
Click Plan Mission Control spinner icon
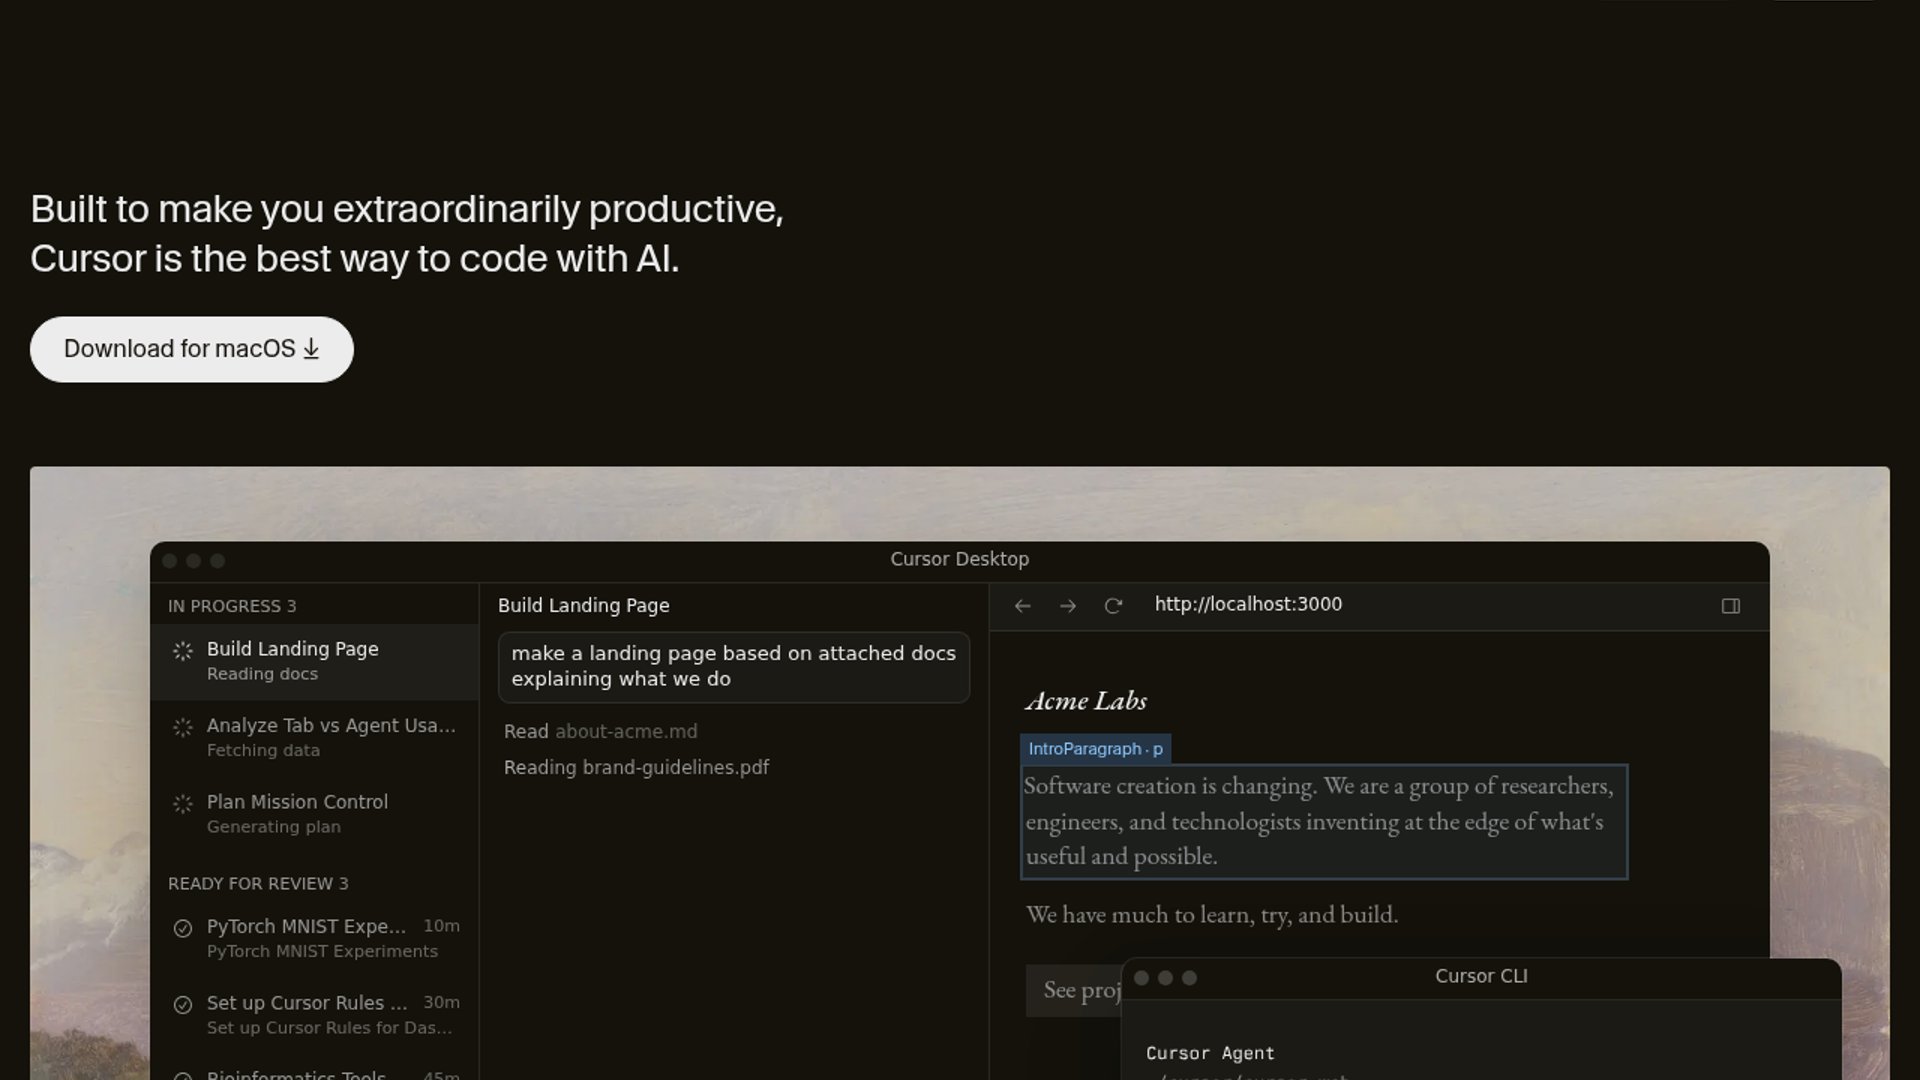[x=183, y=804]
